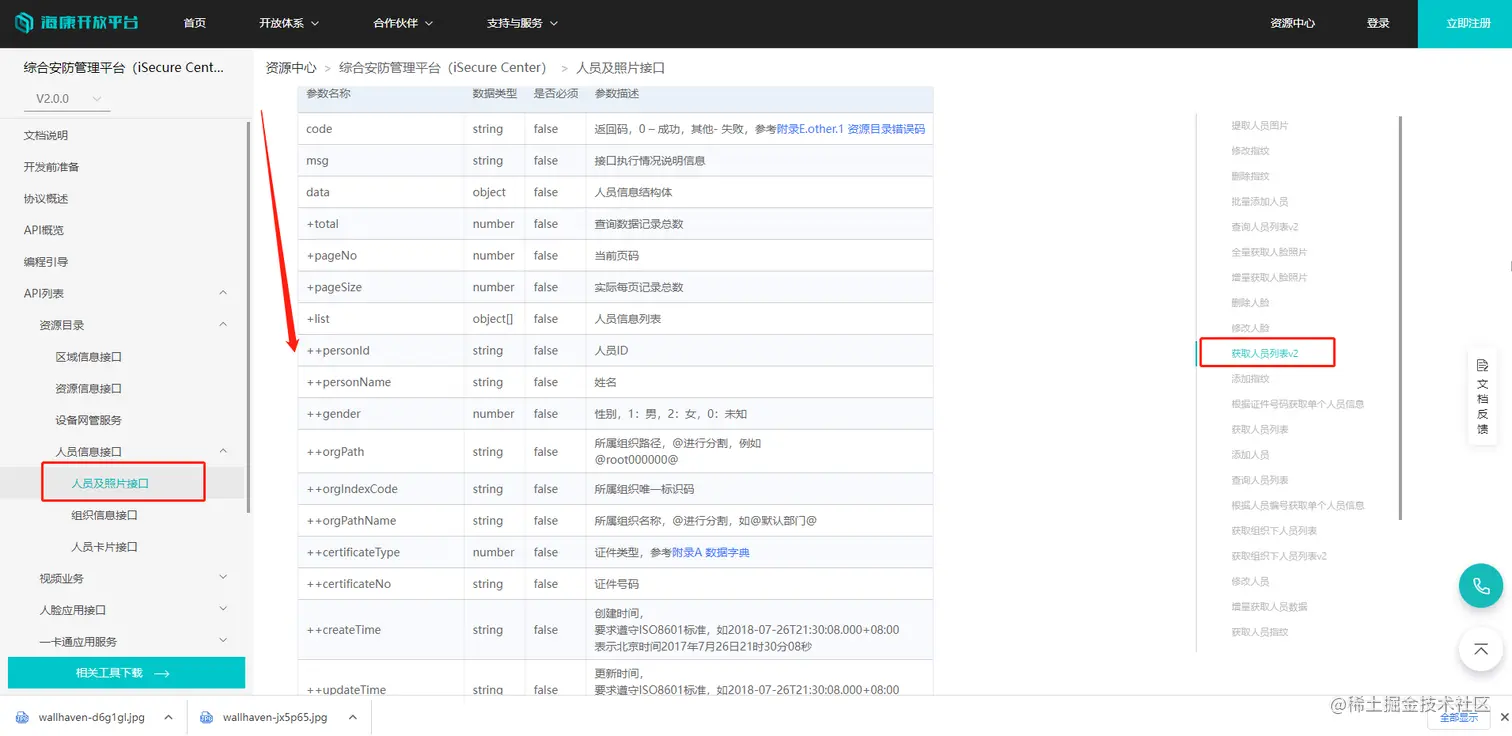Select 设备网管服务 in the sidebar
Screen dimensions: 1512x736
coord(89,420)
